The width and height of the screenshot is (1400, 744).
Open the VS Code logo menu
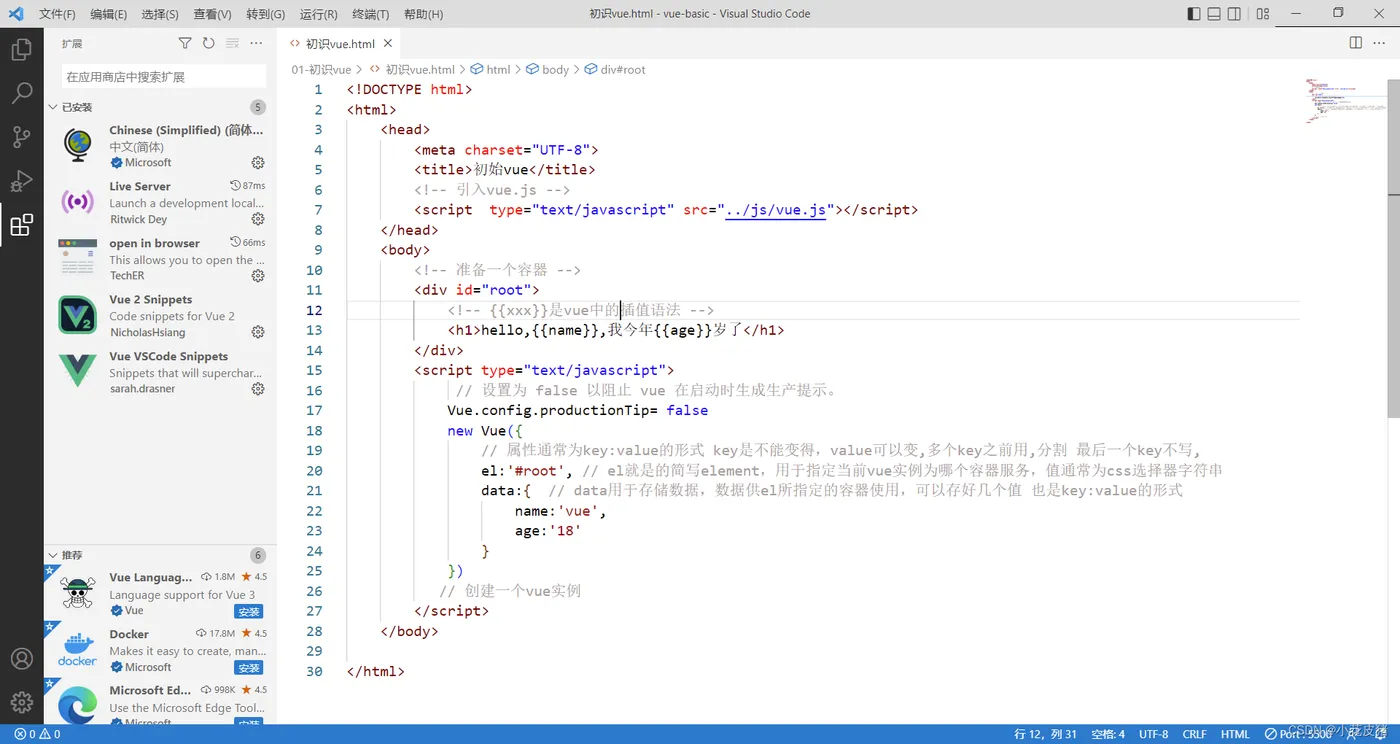(x=16, y=14)
